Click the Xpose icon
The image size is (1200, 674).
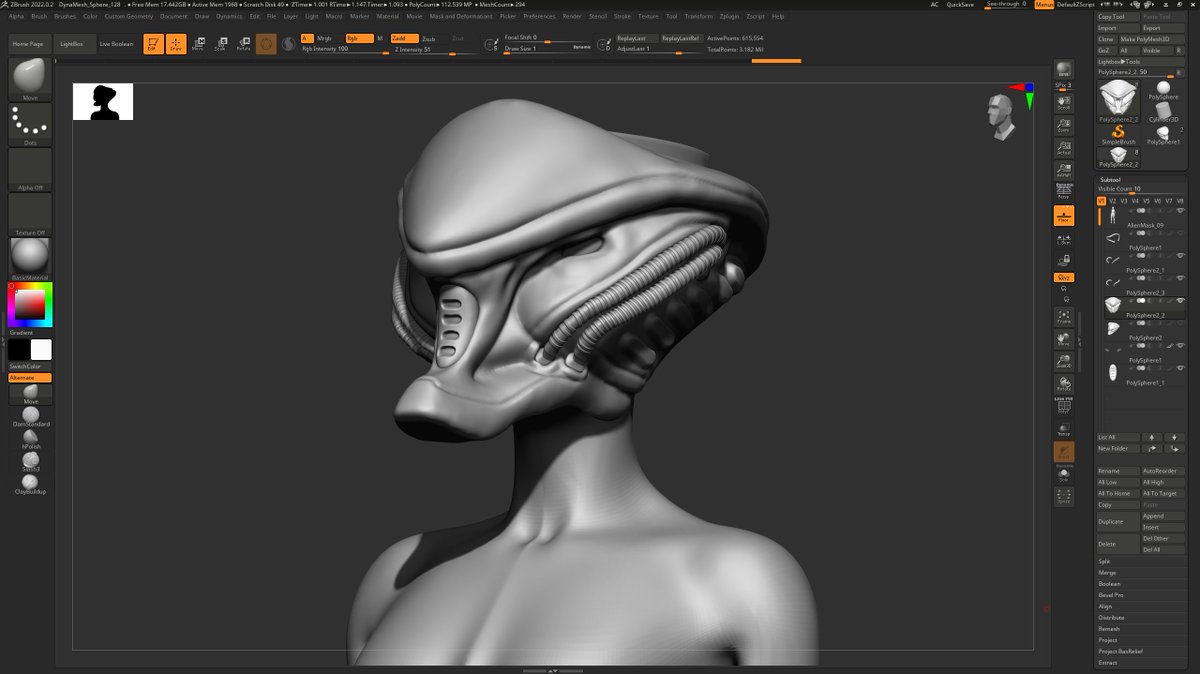tap(1064, 497)
